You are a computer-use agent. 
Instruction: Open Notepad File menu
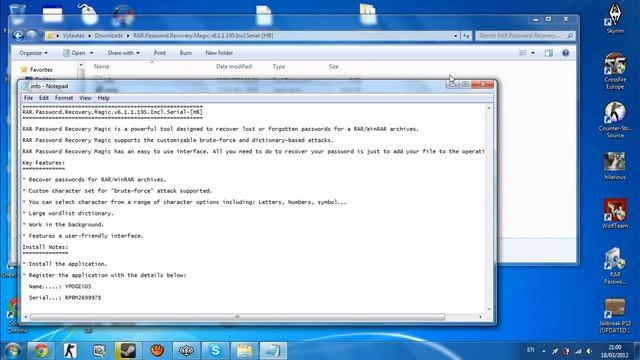(x=28, y=98)
